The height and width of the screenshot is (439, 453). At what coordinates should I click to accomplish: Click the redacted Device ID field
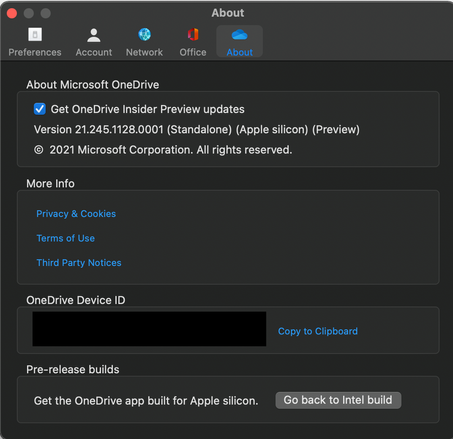(149, 329)
